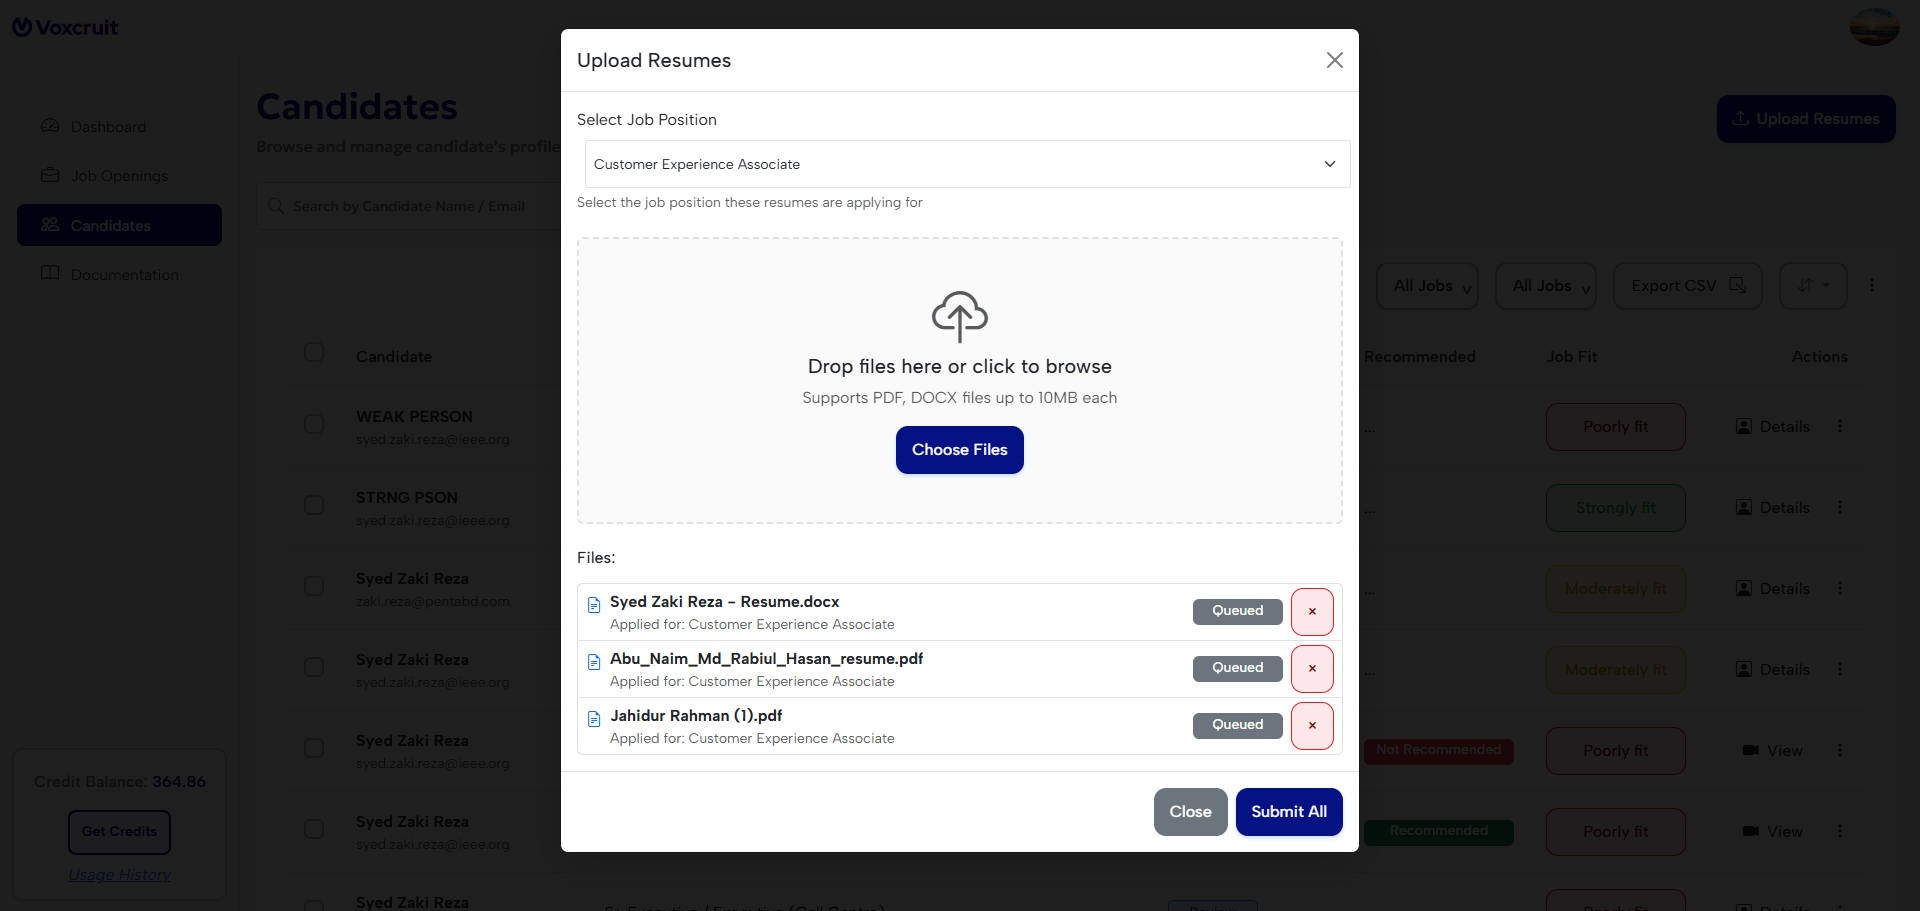This screenshot has width=1920, height=911.
Task: Click the user avatar in top right
Action: click(1874, 27)
